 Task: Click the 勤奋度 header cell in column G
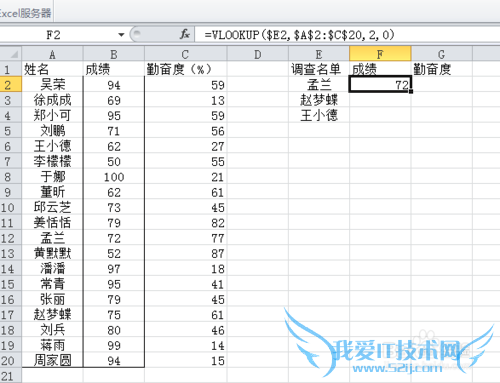[442, 69]
